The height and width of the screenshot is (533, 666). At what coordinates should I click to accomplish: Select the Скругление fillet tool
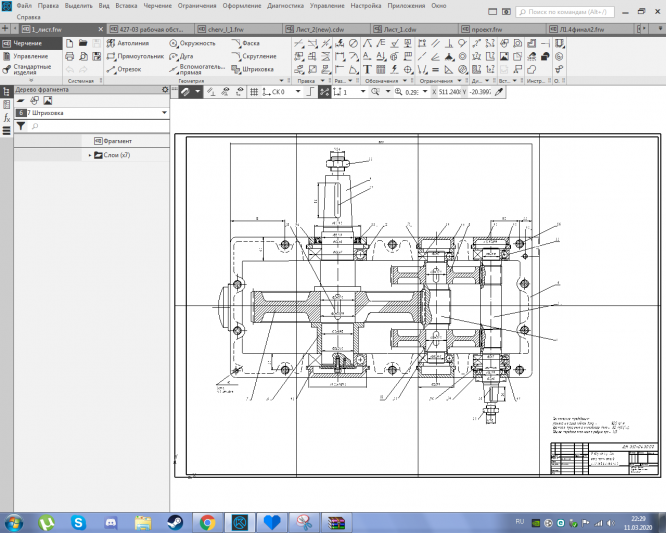pos(255,57)
